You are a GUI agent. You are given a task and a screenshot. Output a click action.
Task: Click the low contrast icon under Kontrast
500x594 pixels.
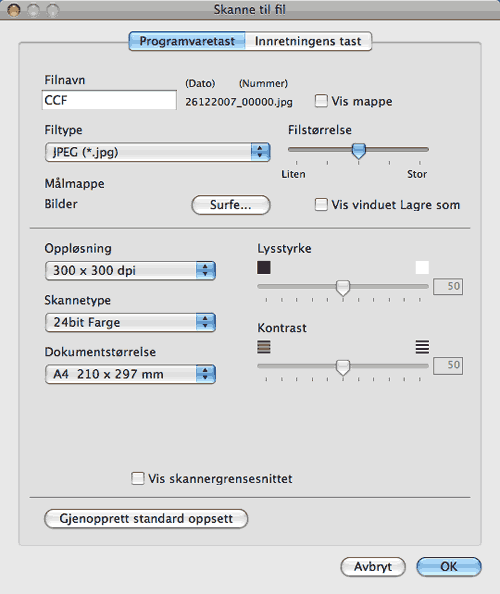click(264, 347)
